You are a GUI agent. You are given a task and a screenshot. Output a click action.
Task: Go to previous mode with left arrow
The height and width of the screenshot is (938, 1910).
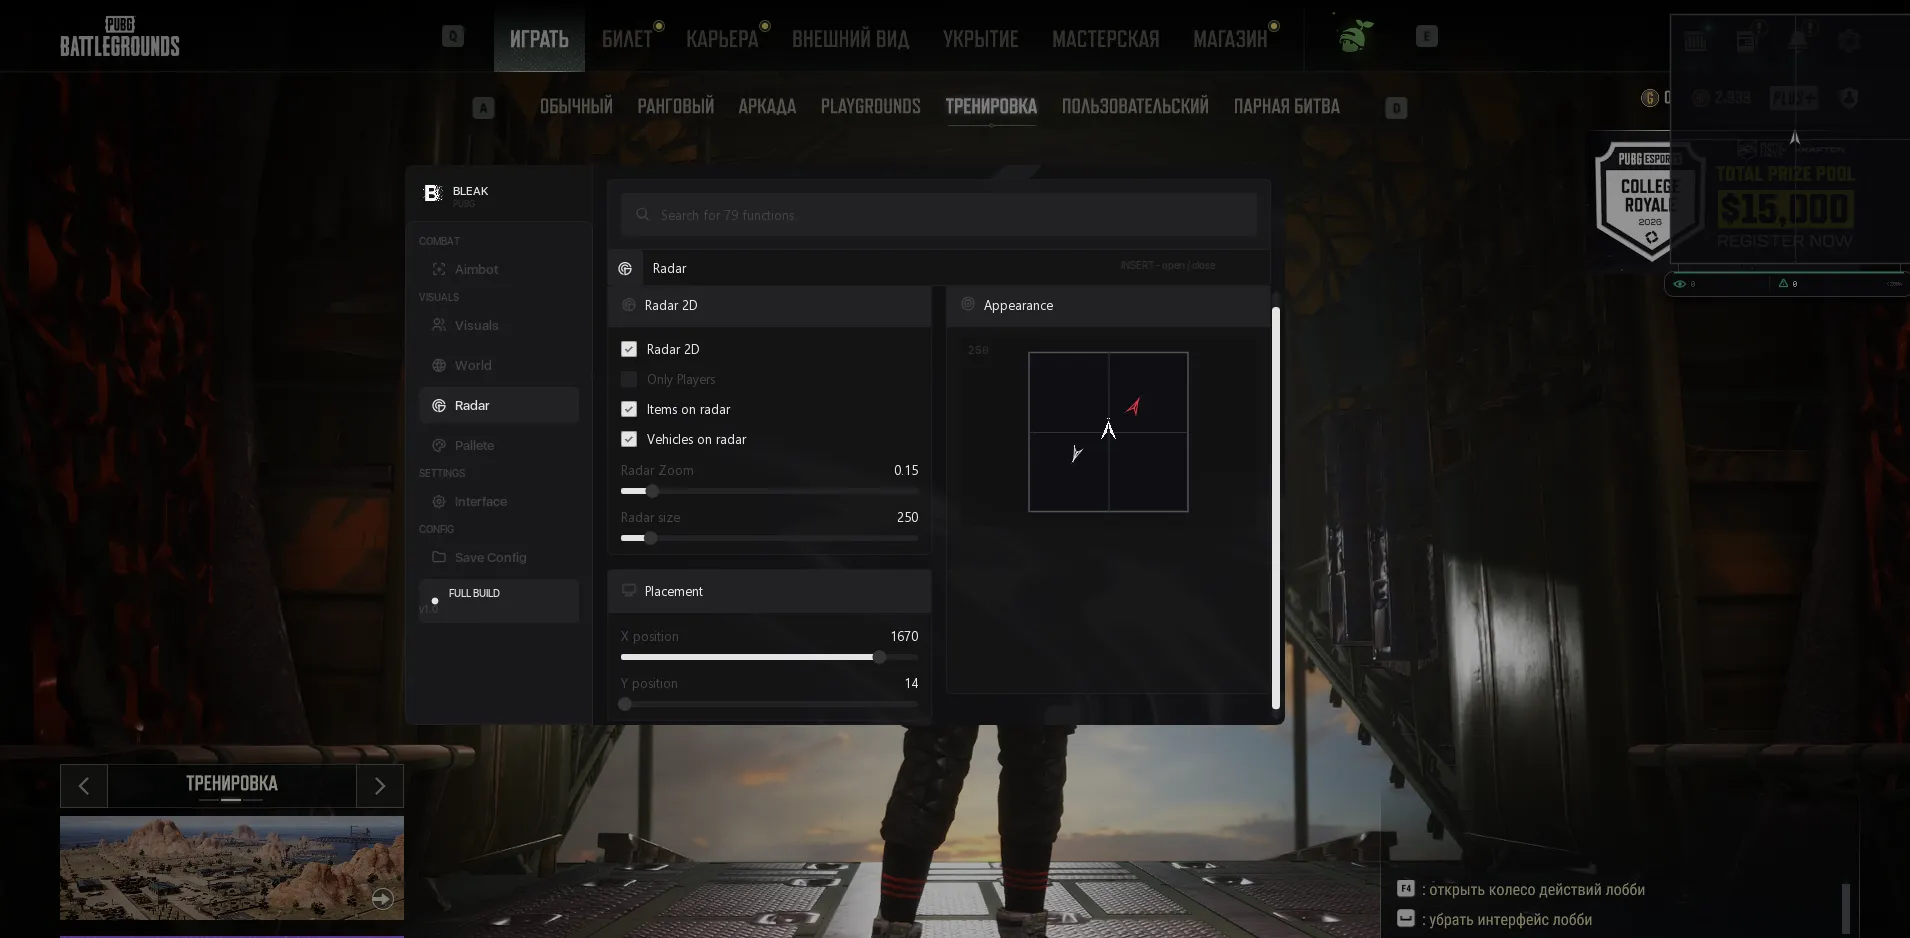(84, 786)
